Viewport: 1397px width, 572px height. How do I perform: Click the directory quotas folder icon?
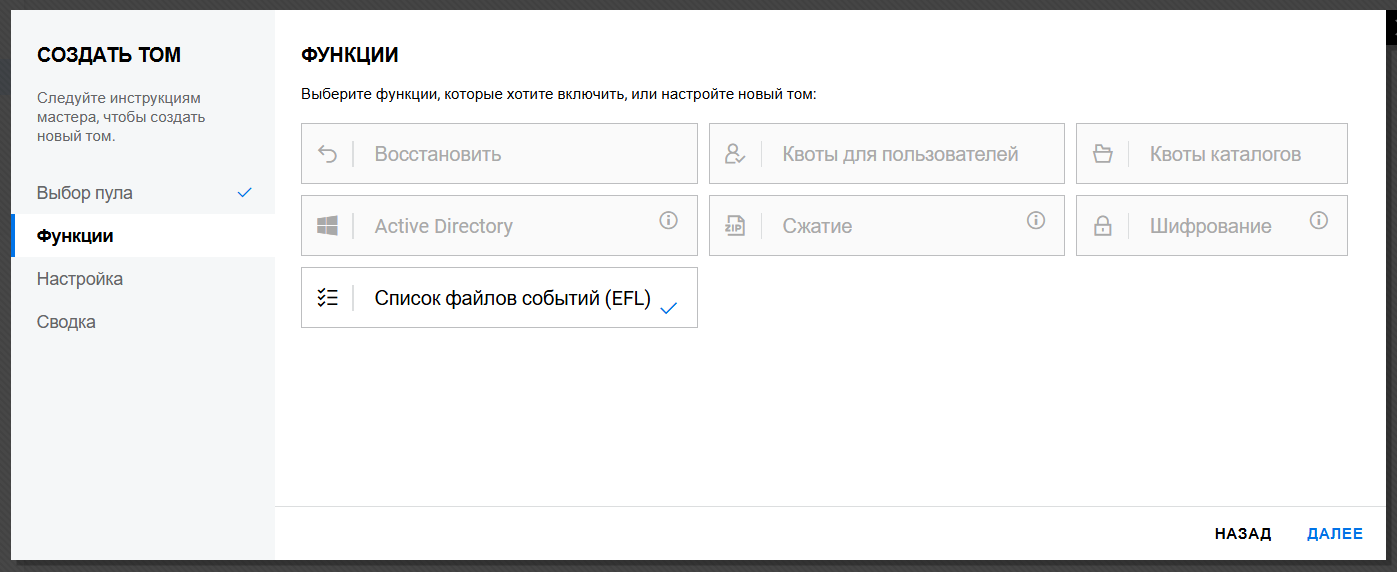[1102, 154]
